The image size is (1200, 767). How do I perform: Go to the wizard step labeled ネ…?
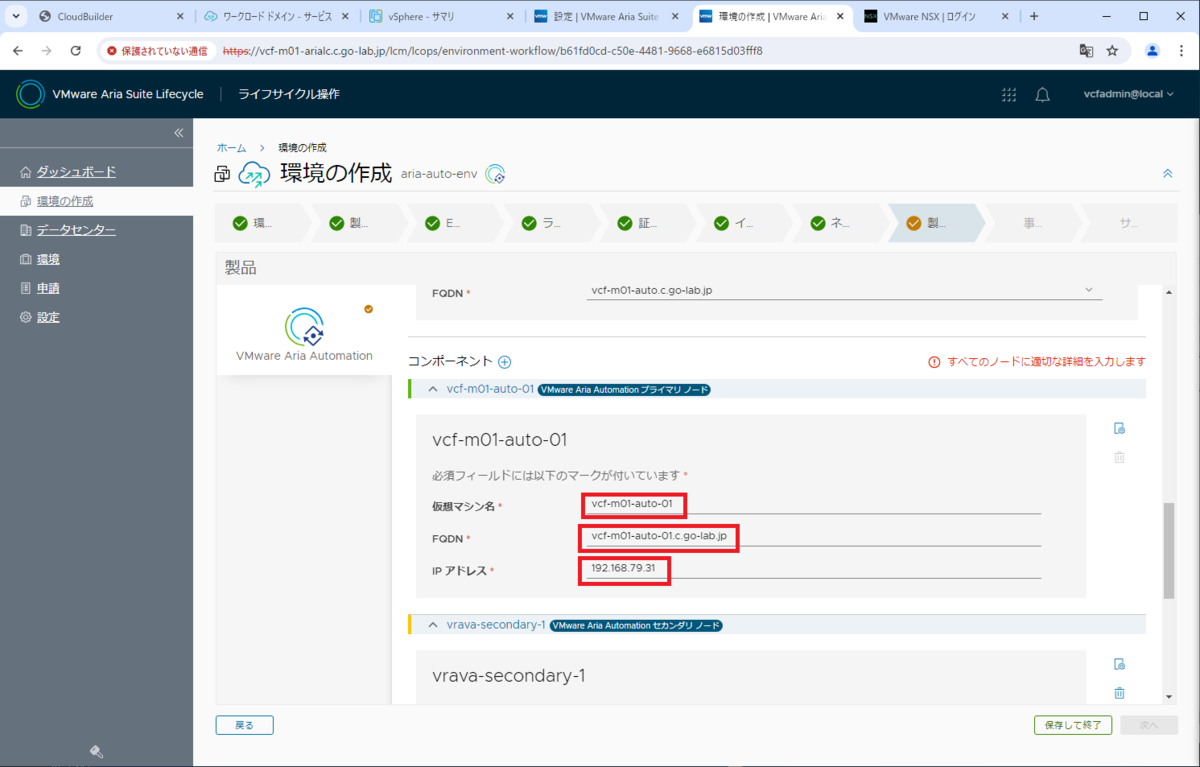(x=838, y=223)
